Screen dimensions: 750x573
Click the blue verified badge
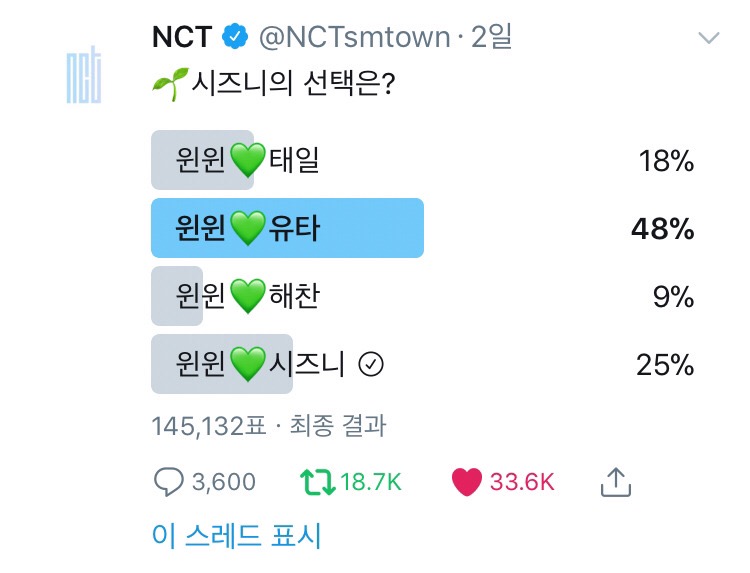[235, 38]
